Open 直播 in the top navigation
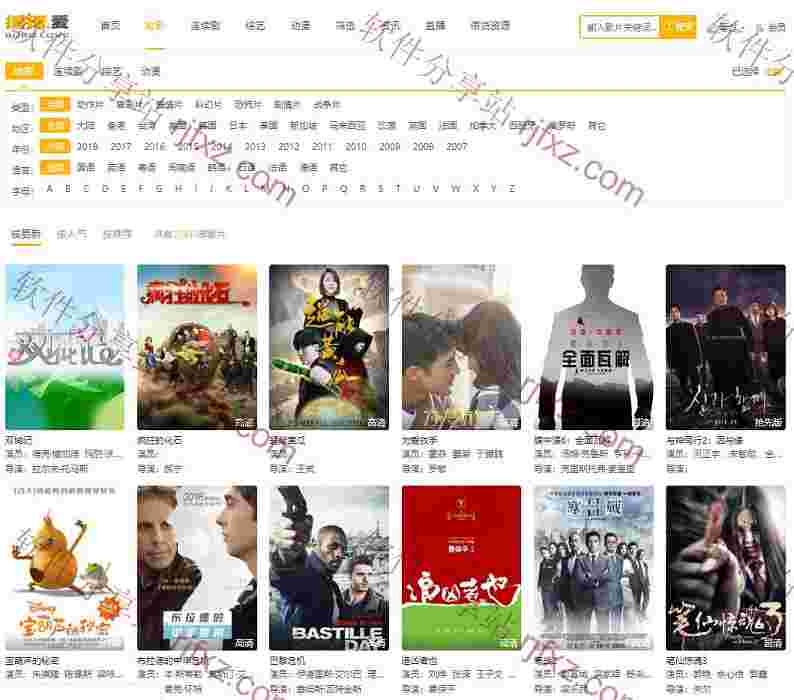Viewport: 794px width, 700px height. point(435,26)
